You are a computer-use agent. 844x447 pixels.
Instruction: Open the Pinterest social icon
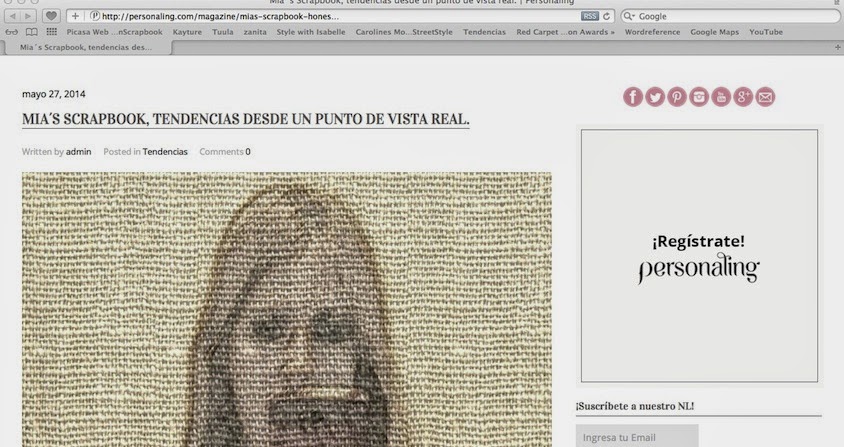click(x=677, y=97)
